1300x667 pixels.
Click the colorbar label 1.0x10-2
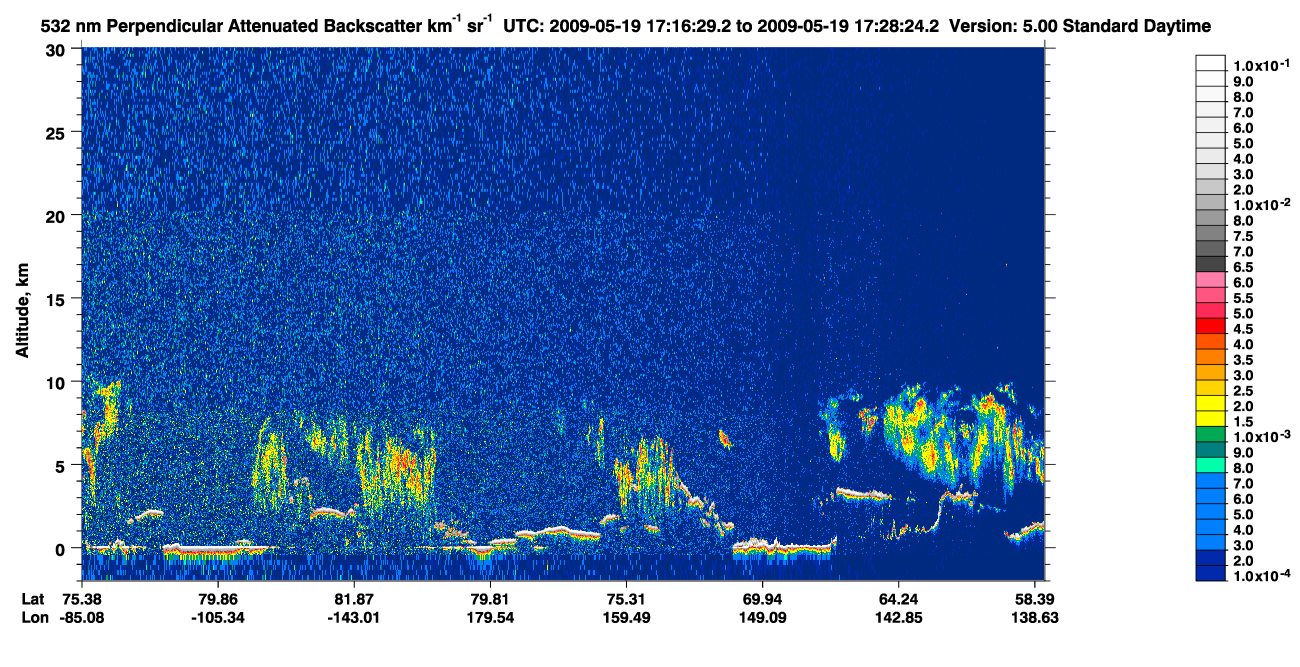coord(1261,204)
